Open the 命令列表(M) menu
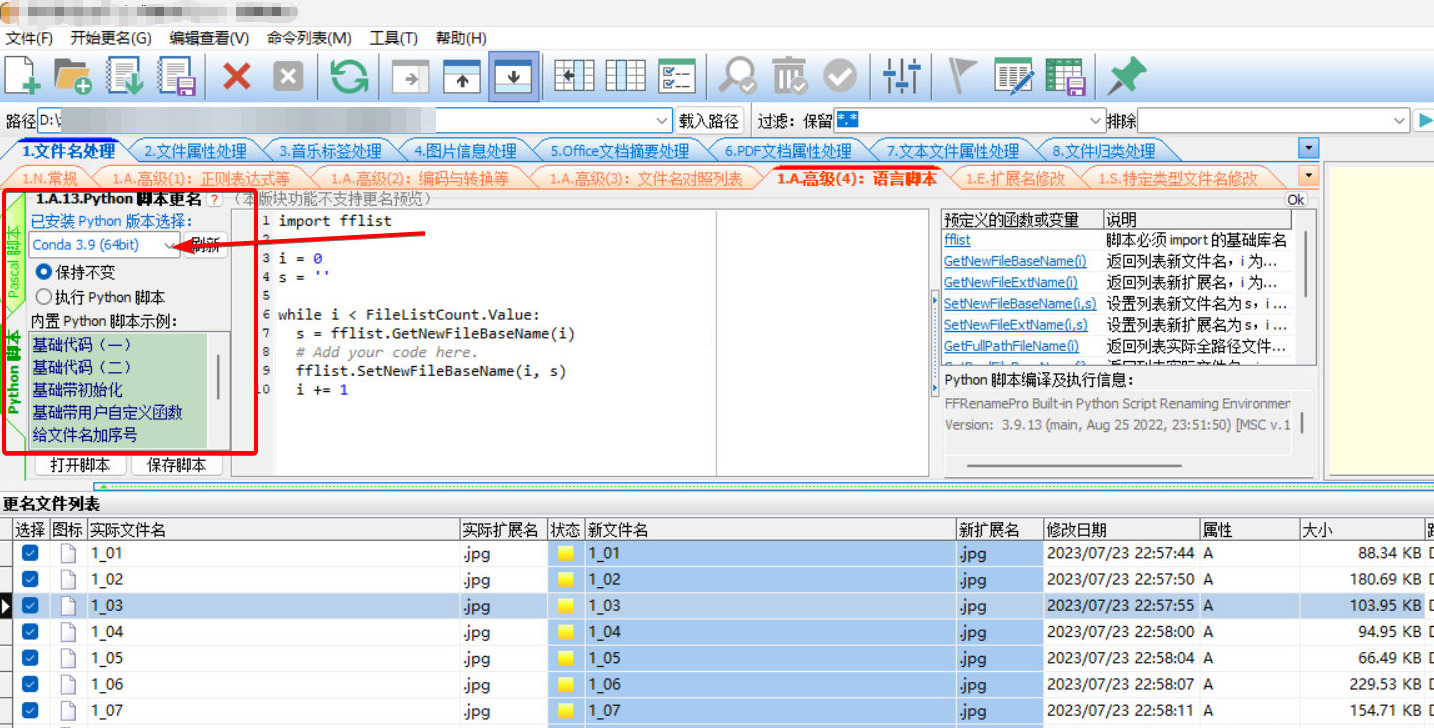Screen dimensions: 1434x728 coord(309,38)
